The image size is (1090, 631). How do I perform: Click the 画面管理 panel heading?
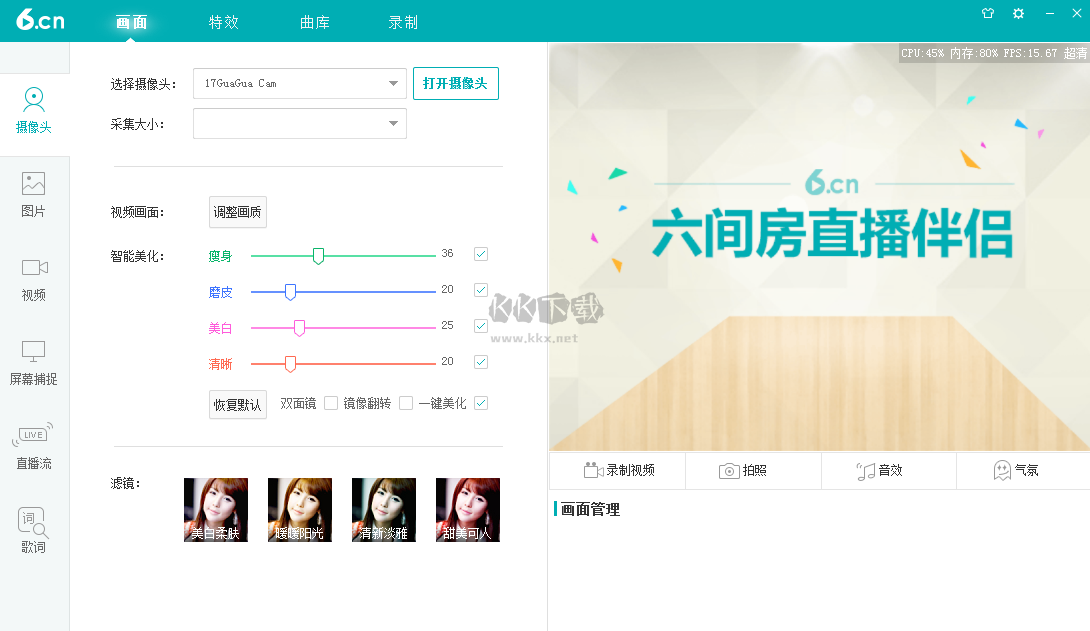[590, 509]
